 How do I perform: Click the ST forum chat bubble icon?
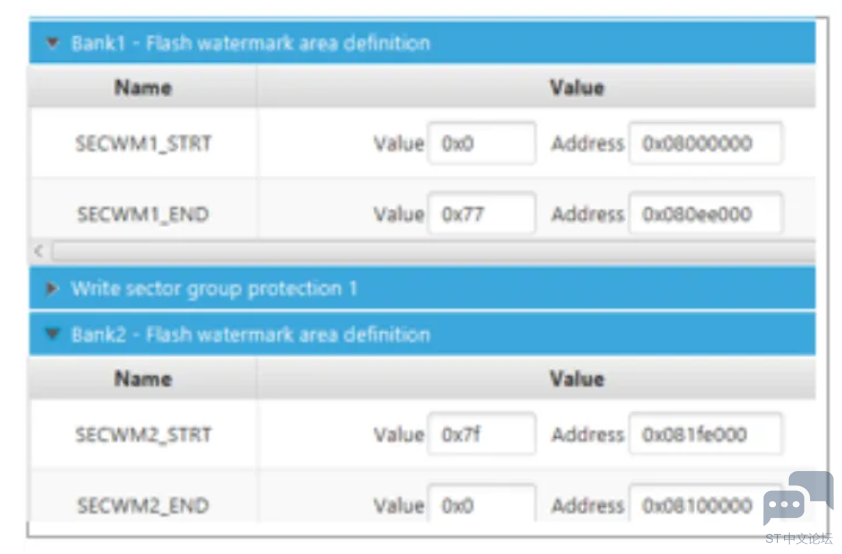click(x=797, y=499)
